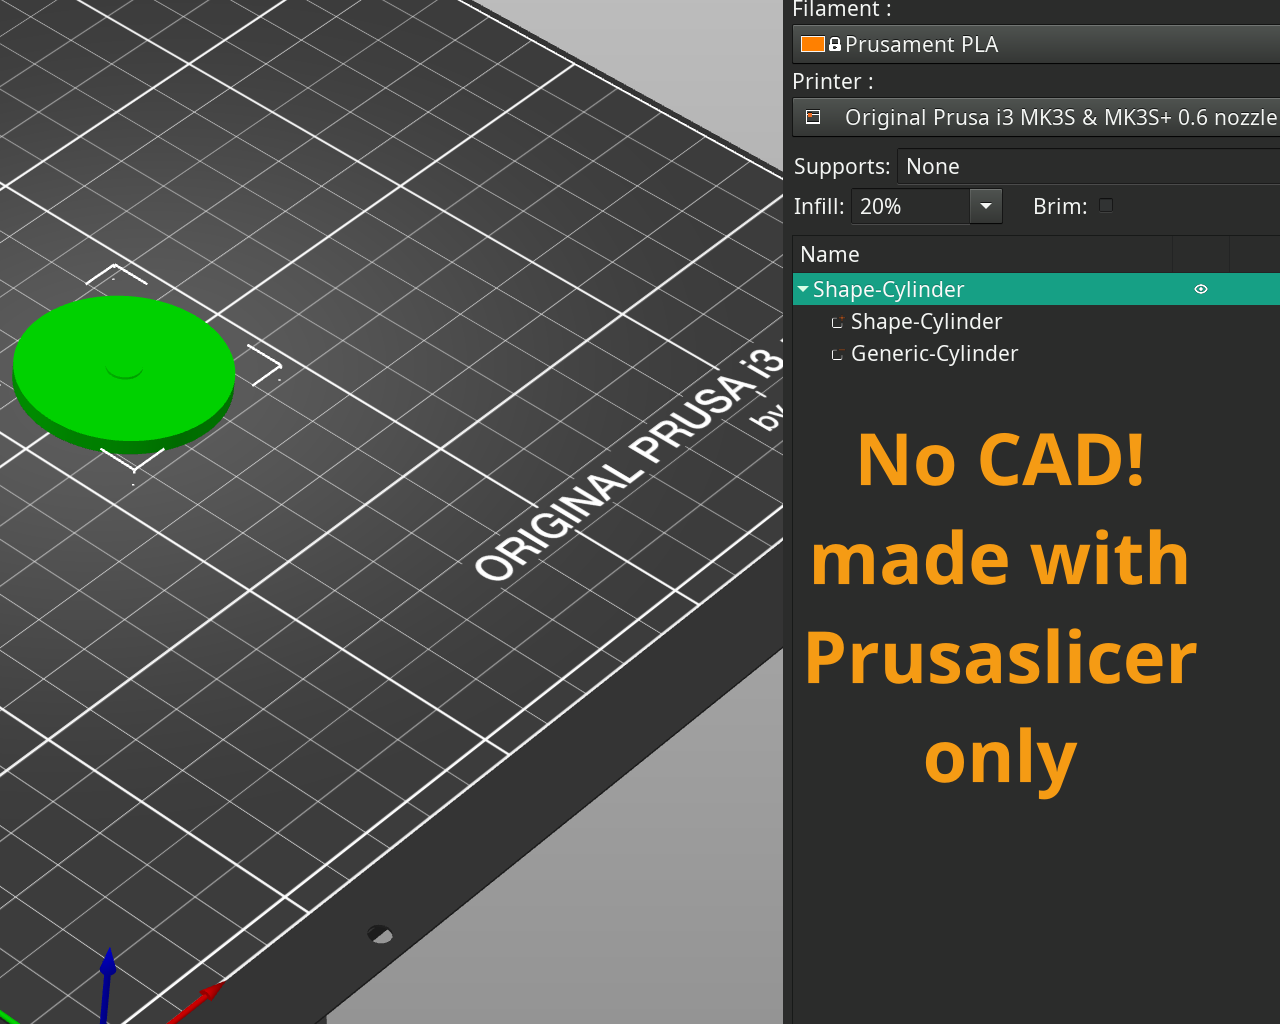This screenshot has width=1280, height=1024.
Task: Toggle visibility eye of Shape-Cylinder object
Action: [x=1201, y=289]
